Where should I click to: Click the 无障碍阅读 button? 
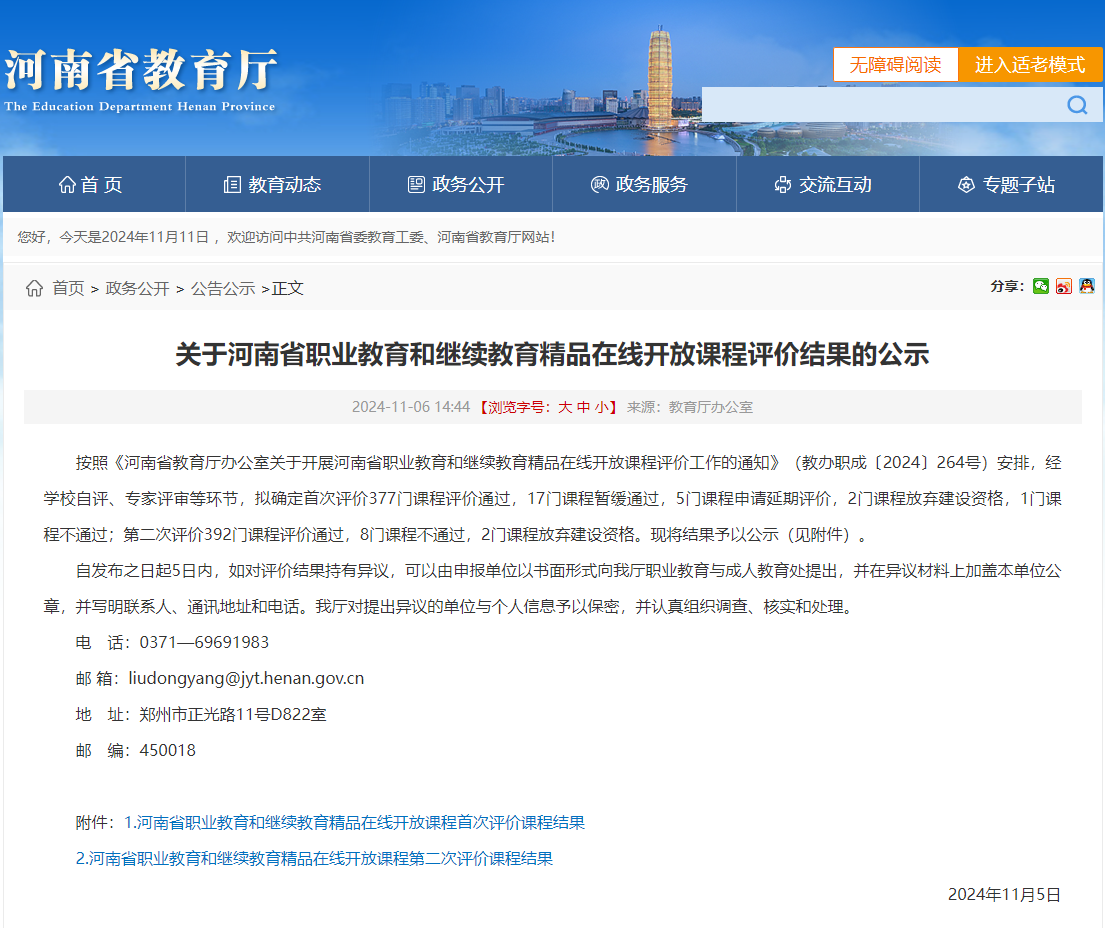pos(895,65)
